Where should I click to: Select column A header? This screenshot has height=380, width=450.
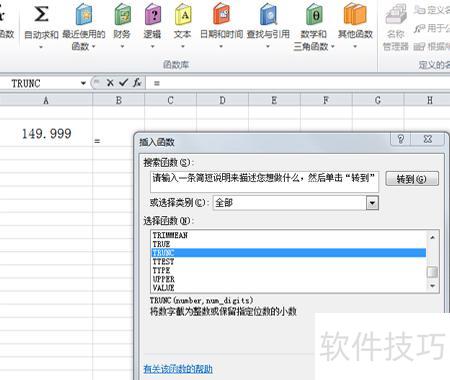[46, 100]
